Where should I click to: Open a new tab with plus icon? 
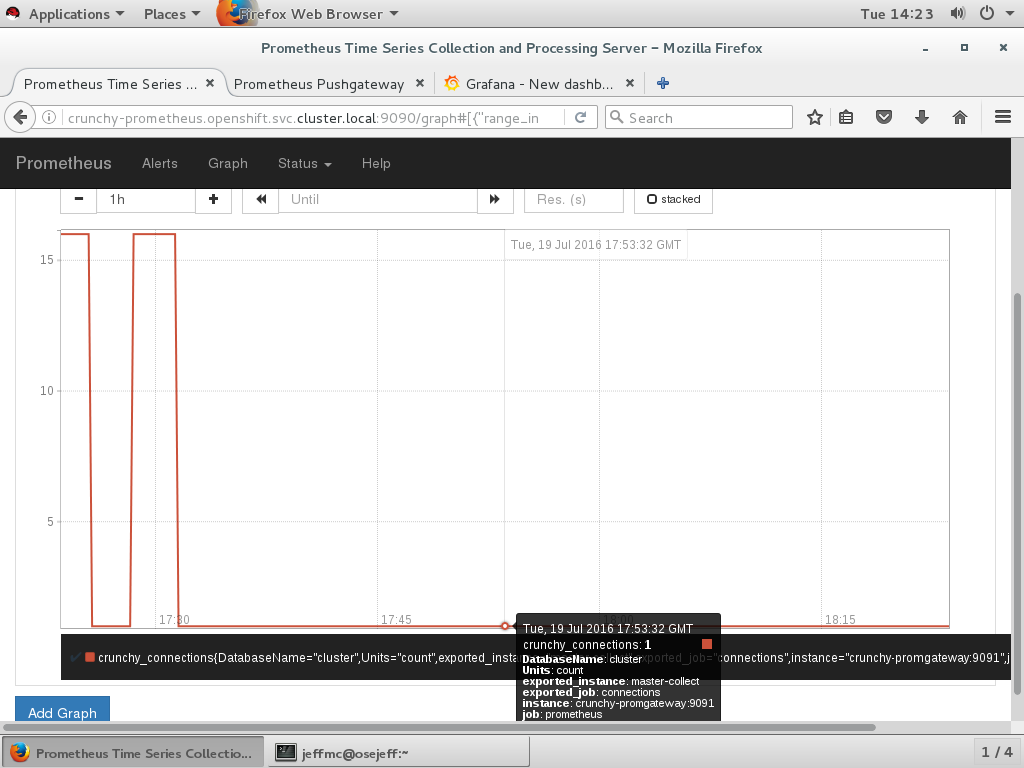pos(662,84)
